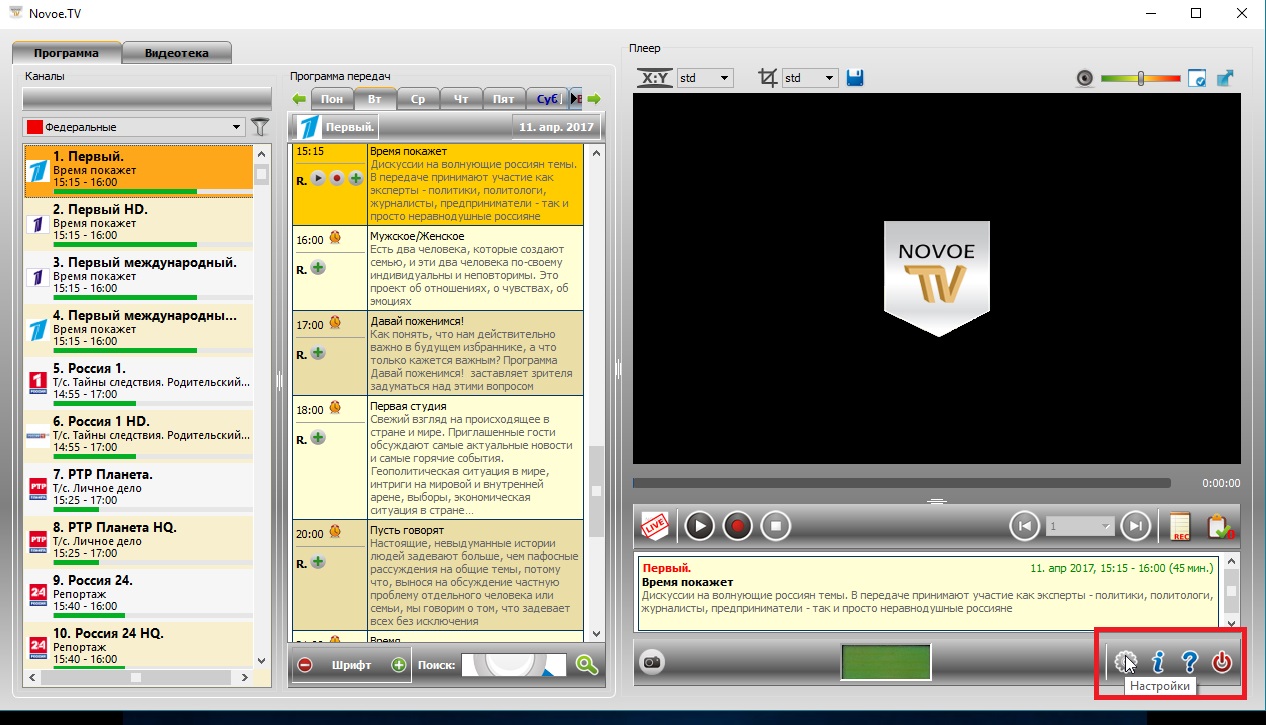Screen dimensions: 1266x725
Task: Select channel 9. Россия 24.
Action: click(139, 593)
